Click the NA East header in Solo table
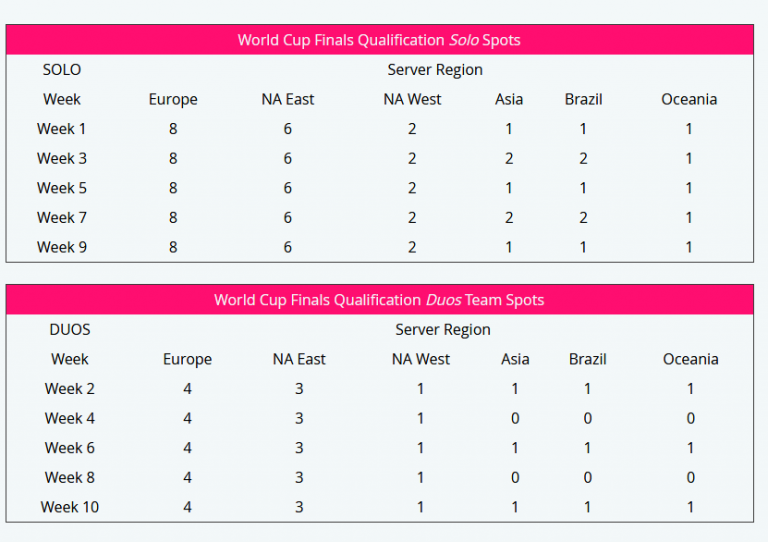This screenshot has height=542, width=768. [288, 99]
